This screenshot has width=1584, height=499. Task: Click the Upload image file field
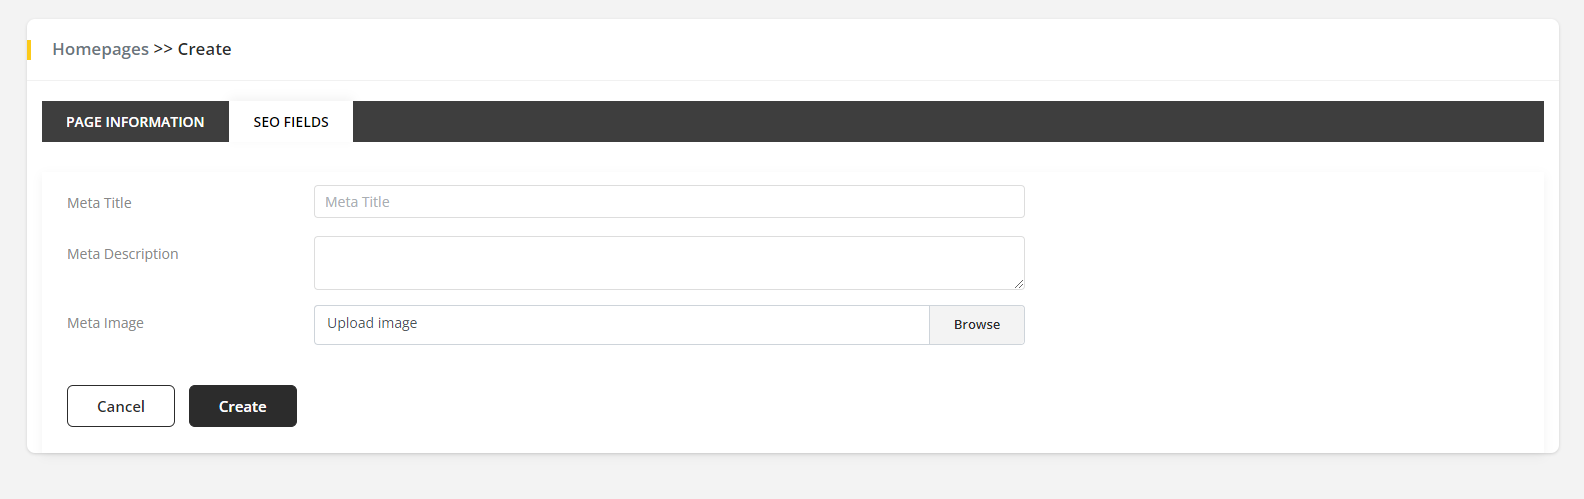pyautogui.click(x=621, y=324)
